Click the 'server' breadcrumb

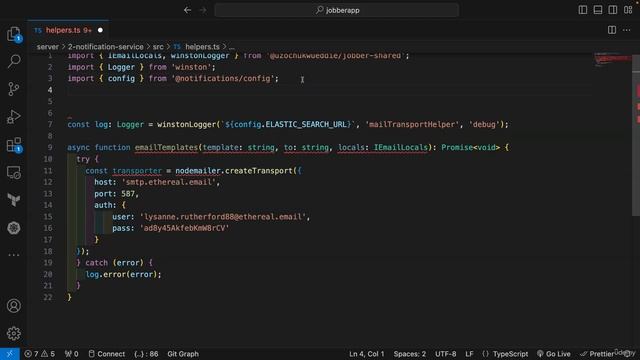click(x=48, y=47)
